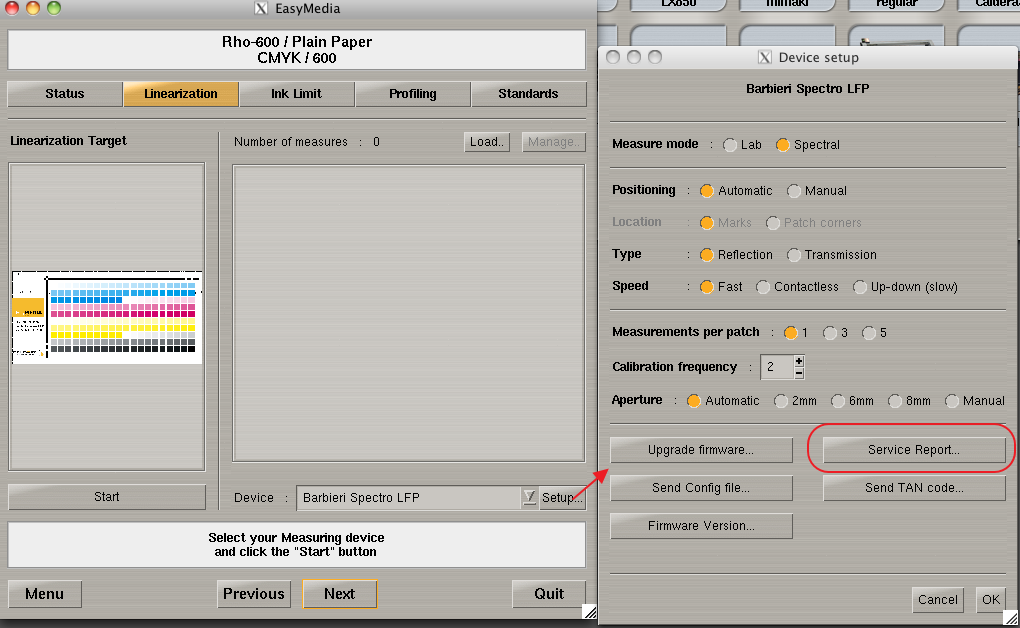
Task: Open the Profiling tab
Action: point(413,94)
